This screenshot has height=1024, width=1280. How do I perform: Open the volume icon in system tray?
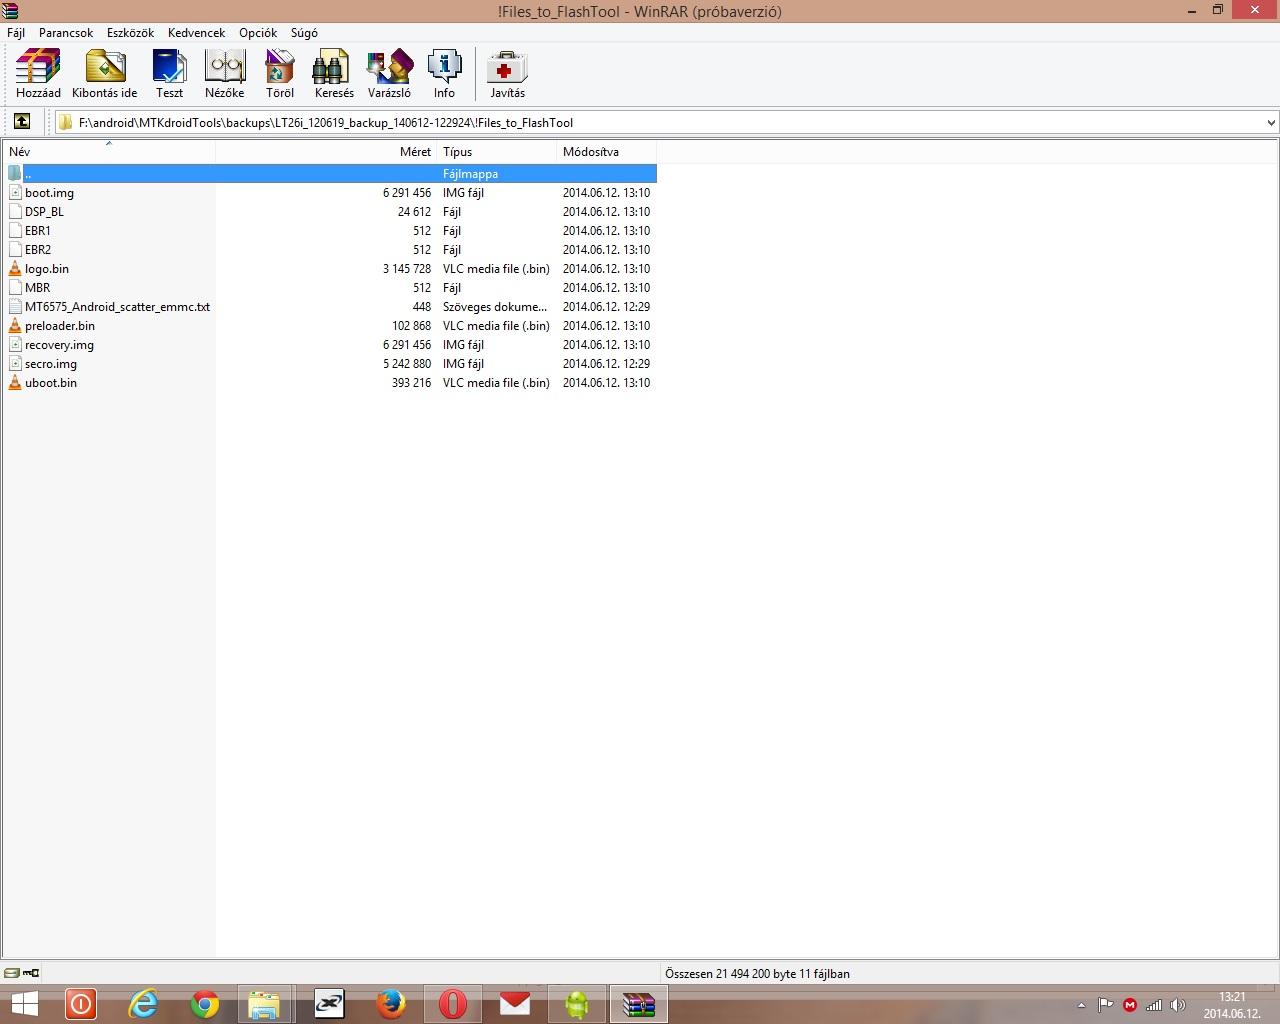click(x=1177, y=1005)
